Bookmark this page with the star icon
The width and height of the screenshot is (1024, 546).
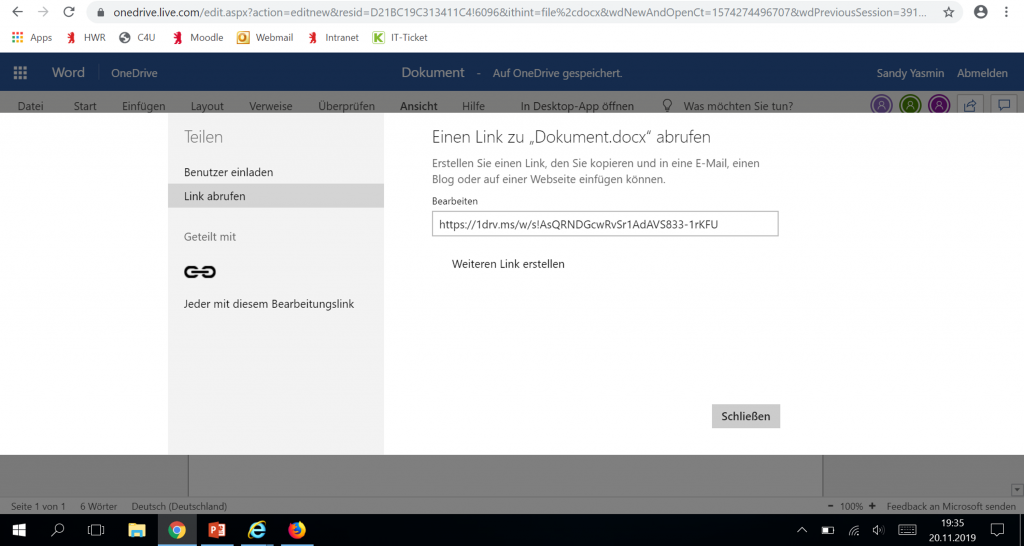[x=948, y=13]
